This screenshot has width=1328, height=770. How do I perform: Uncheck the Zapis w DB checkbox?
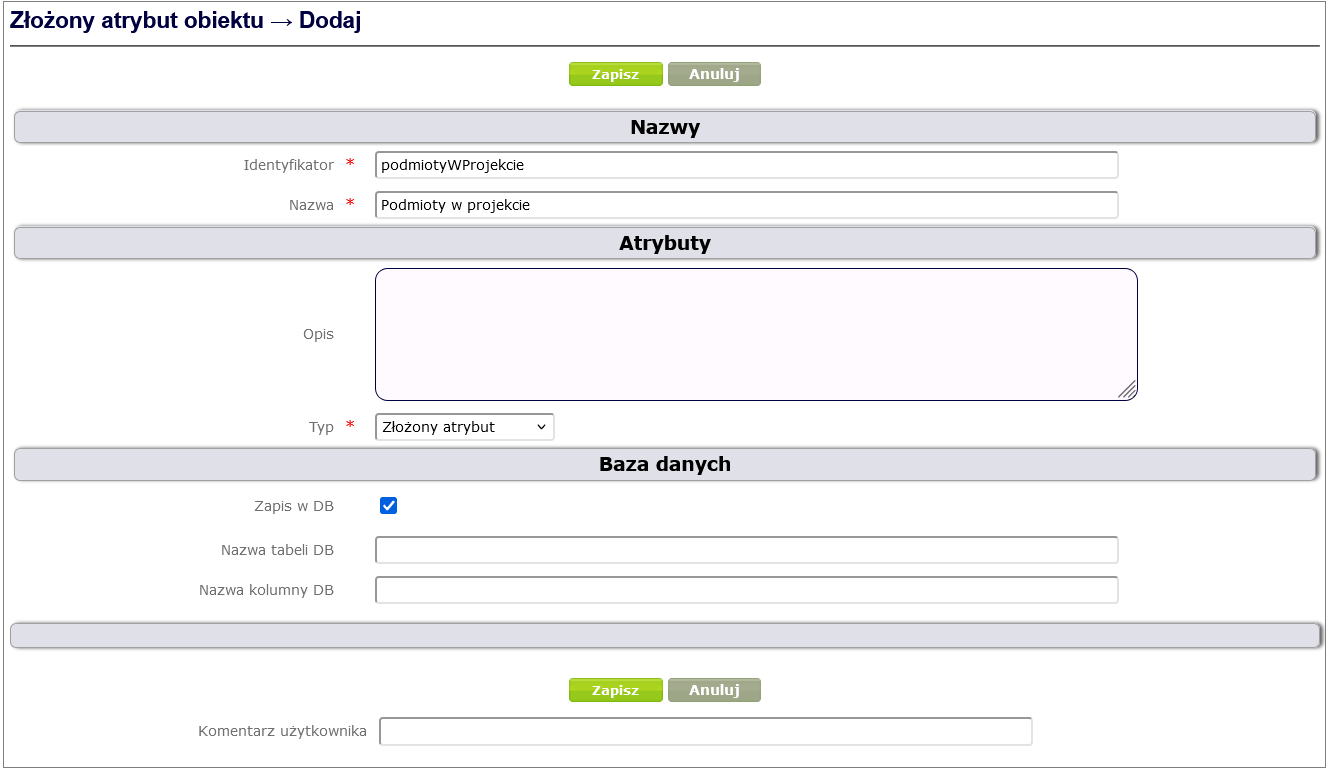point(389,506)
